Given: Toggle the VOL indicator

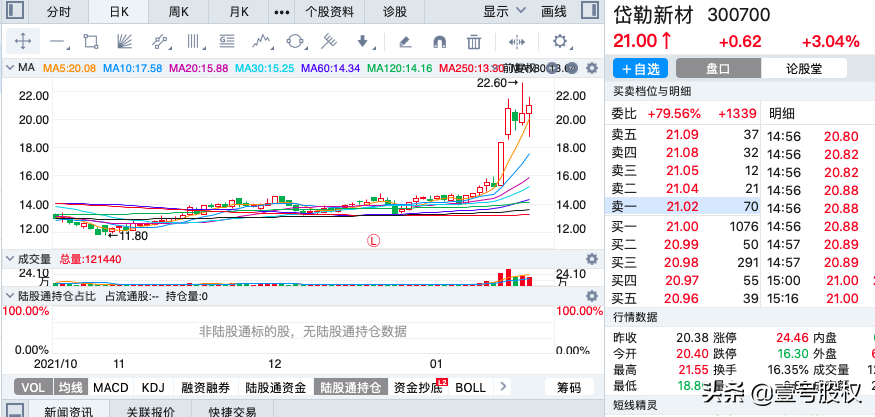Looking at the screenshot, I should click(x=33, y=387).
